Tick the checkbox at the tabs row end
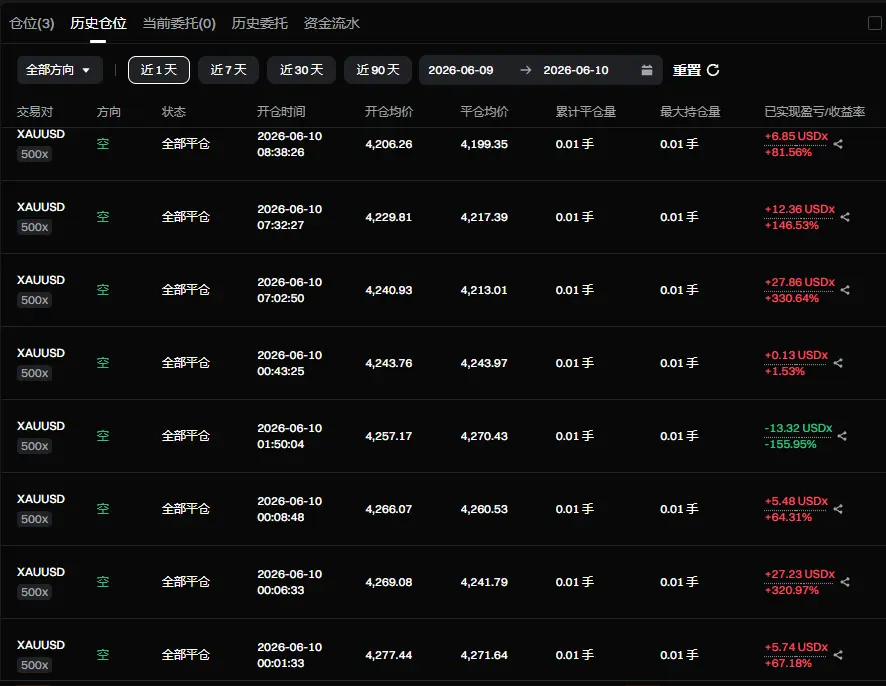The height and width of the screenshot is (686, 886). point(875,23)
